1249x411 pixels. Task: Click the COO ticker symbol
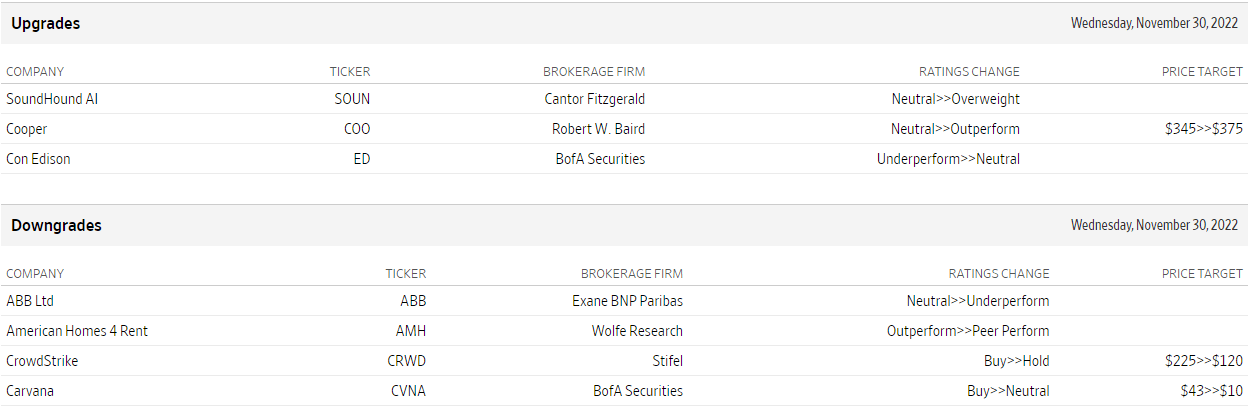357,129
